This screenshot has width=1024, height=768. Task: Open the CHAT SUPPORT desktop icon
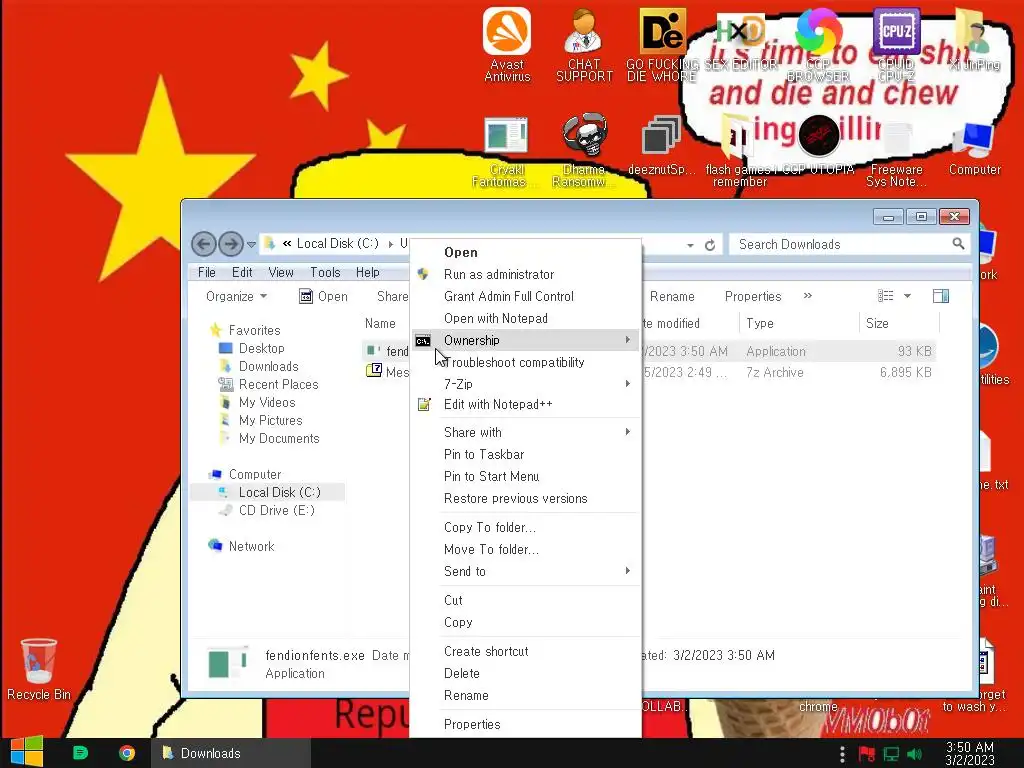click(x=584, y=44)
